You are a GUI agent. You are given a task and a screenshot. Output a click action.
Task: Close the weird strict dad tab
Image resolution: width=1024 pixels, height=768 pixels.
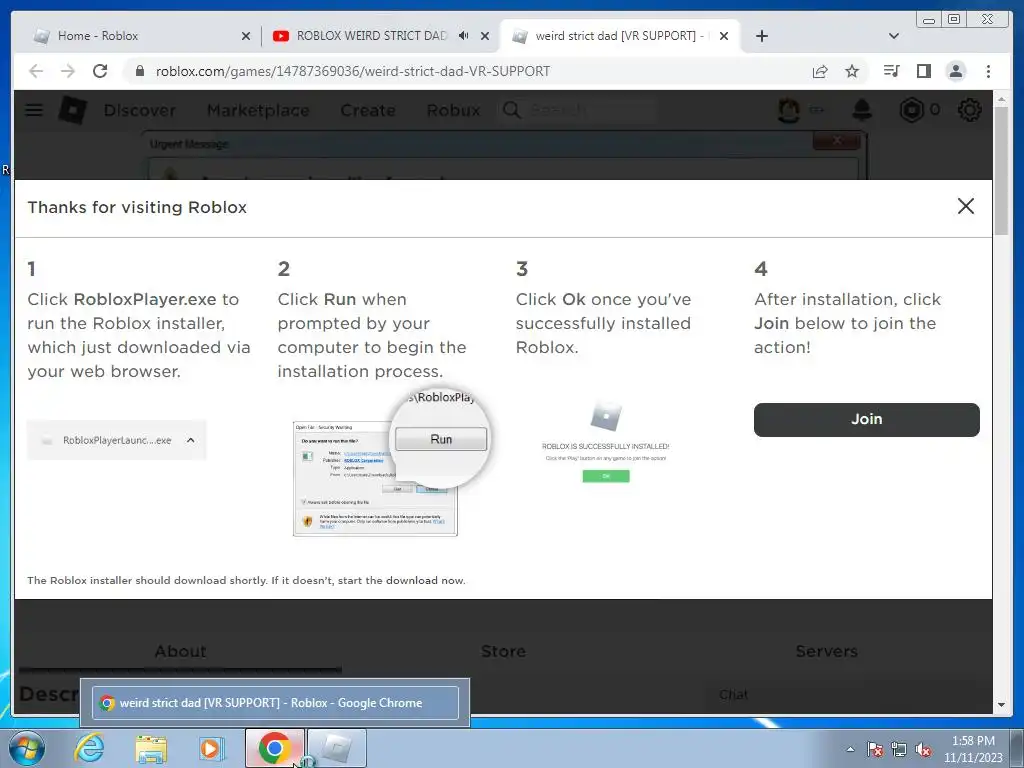724,36
